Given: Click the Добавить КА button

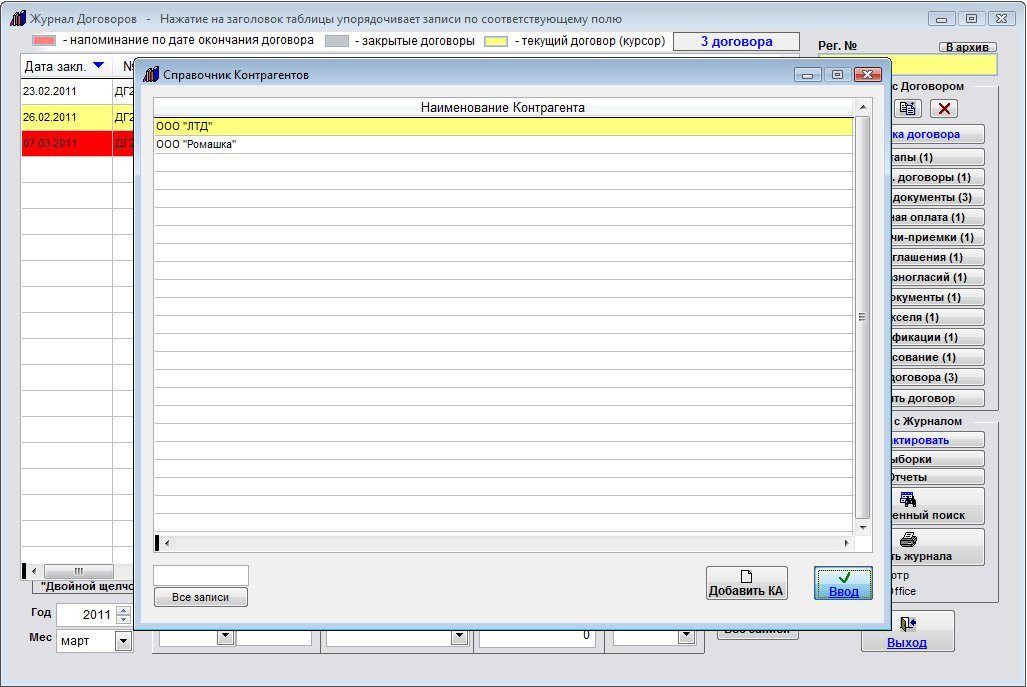Looking at the screenshot, I should coord(746,583).
